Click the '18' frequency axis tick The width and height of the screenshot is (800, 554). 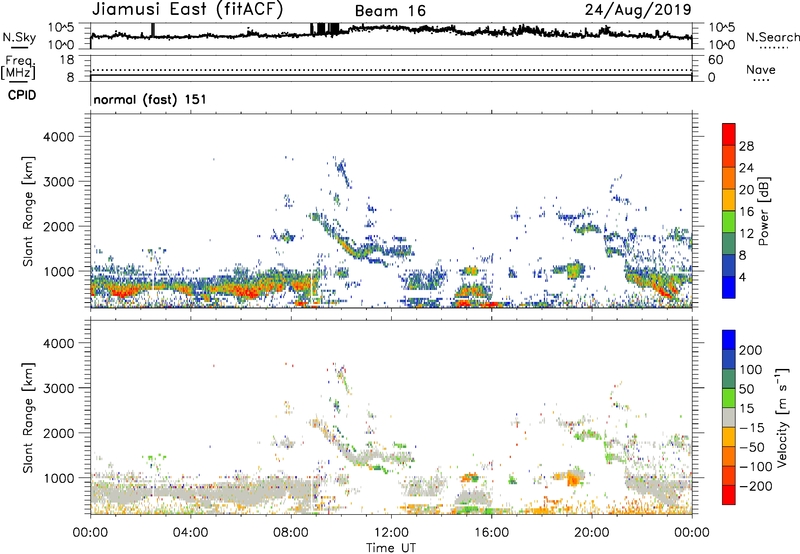(67, 60)
